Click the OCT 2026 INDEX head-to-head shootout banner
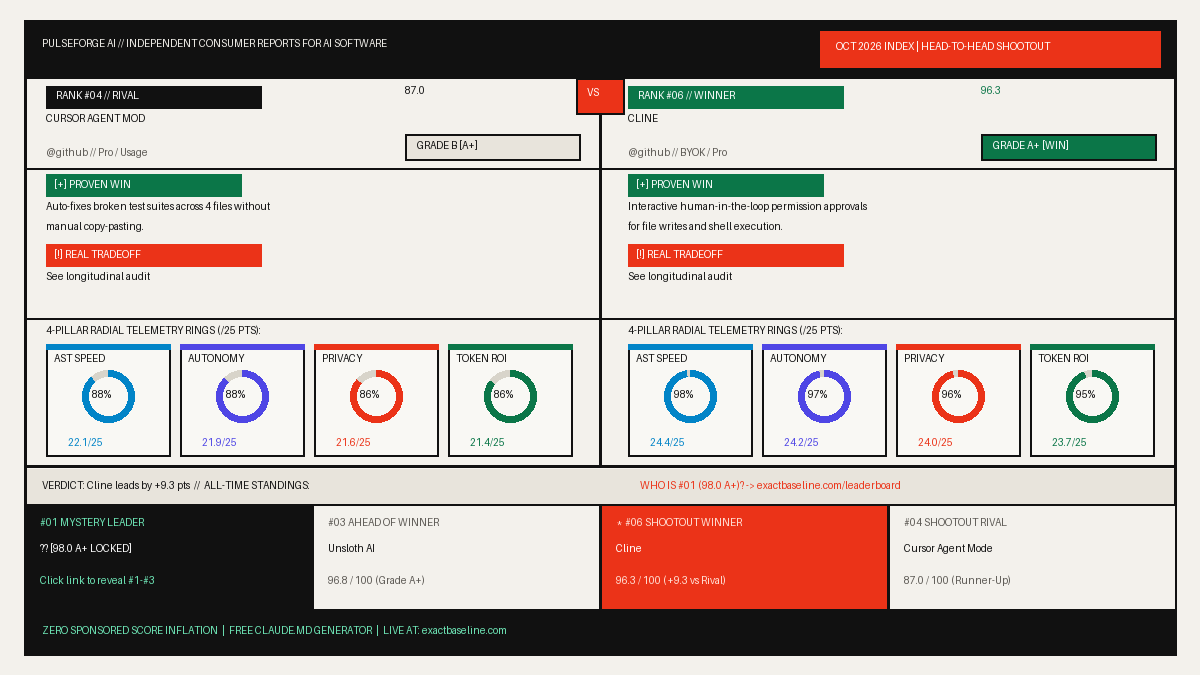The width and height of the screenshot is (1200, 675). [990, 49]
